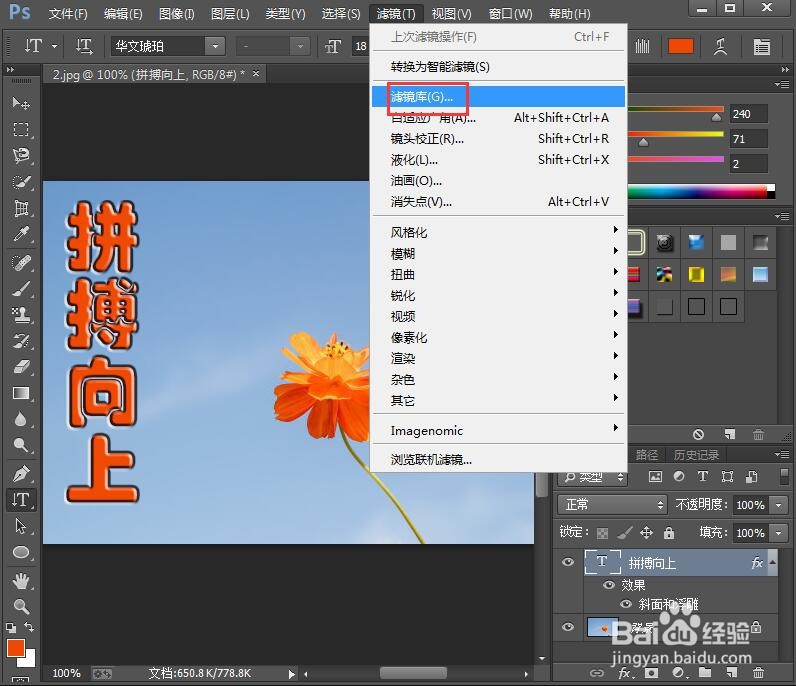Click the 100% zoom level field

point(67,673)
